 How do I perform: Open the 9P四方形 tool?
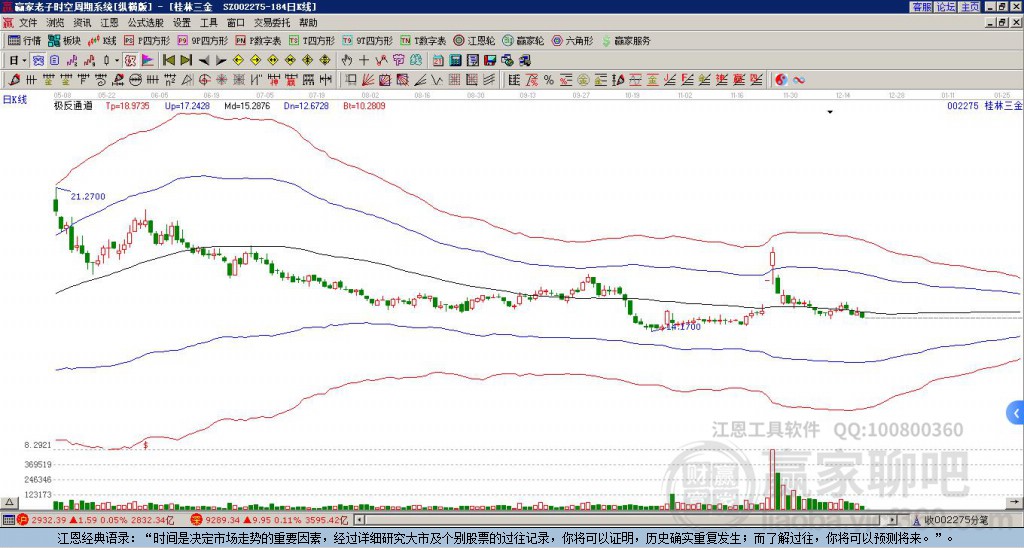coord(202,40)
